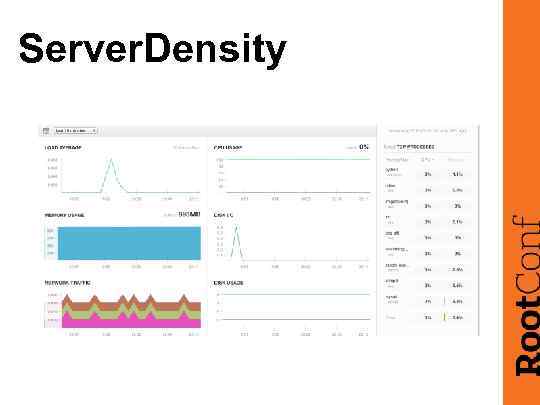Image resolution: width=540 pixels, height=405 pixels.
Task: Click the calendar icon beside the time range
Action: pyautogui.click(x=46, y=131)
